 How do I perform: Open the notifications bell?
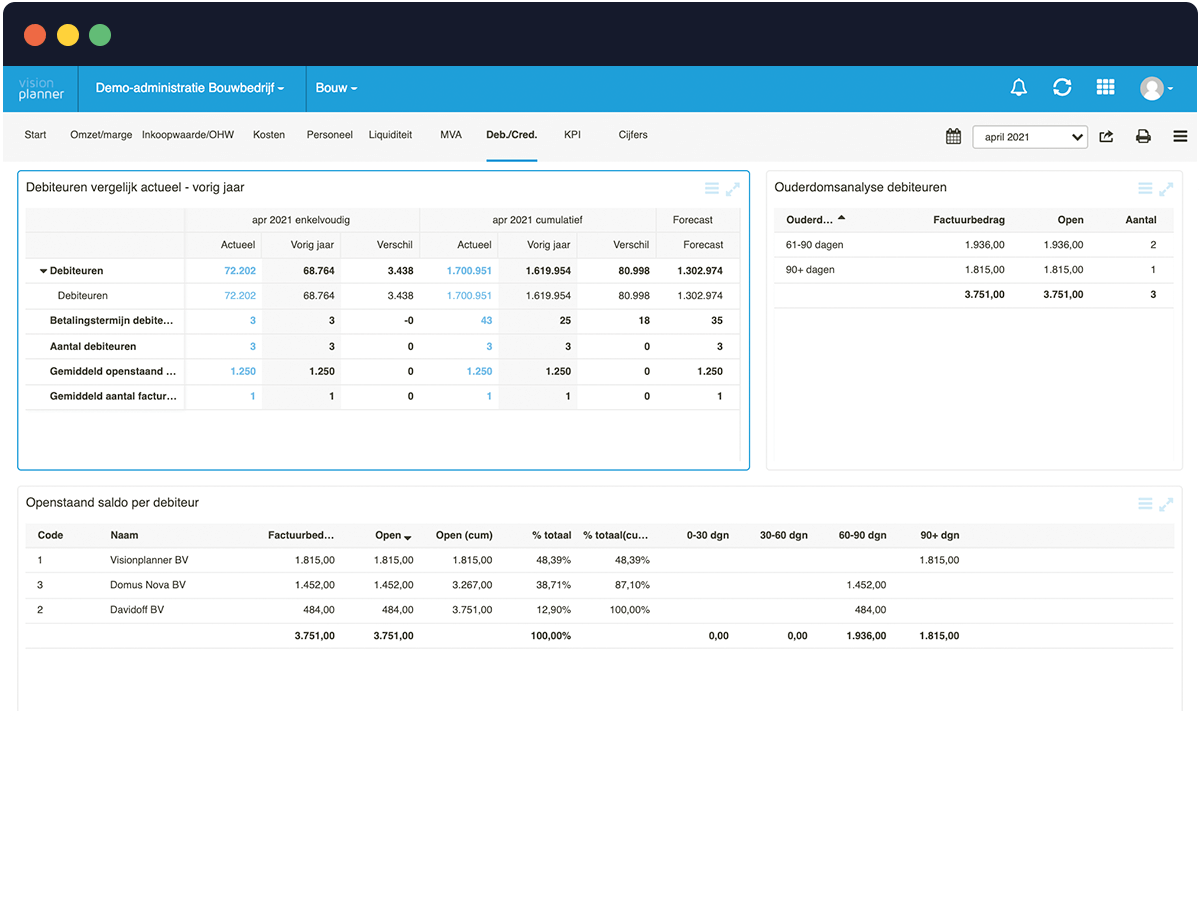coord(1019,88)
